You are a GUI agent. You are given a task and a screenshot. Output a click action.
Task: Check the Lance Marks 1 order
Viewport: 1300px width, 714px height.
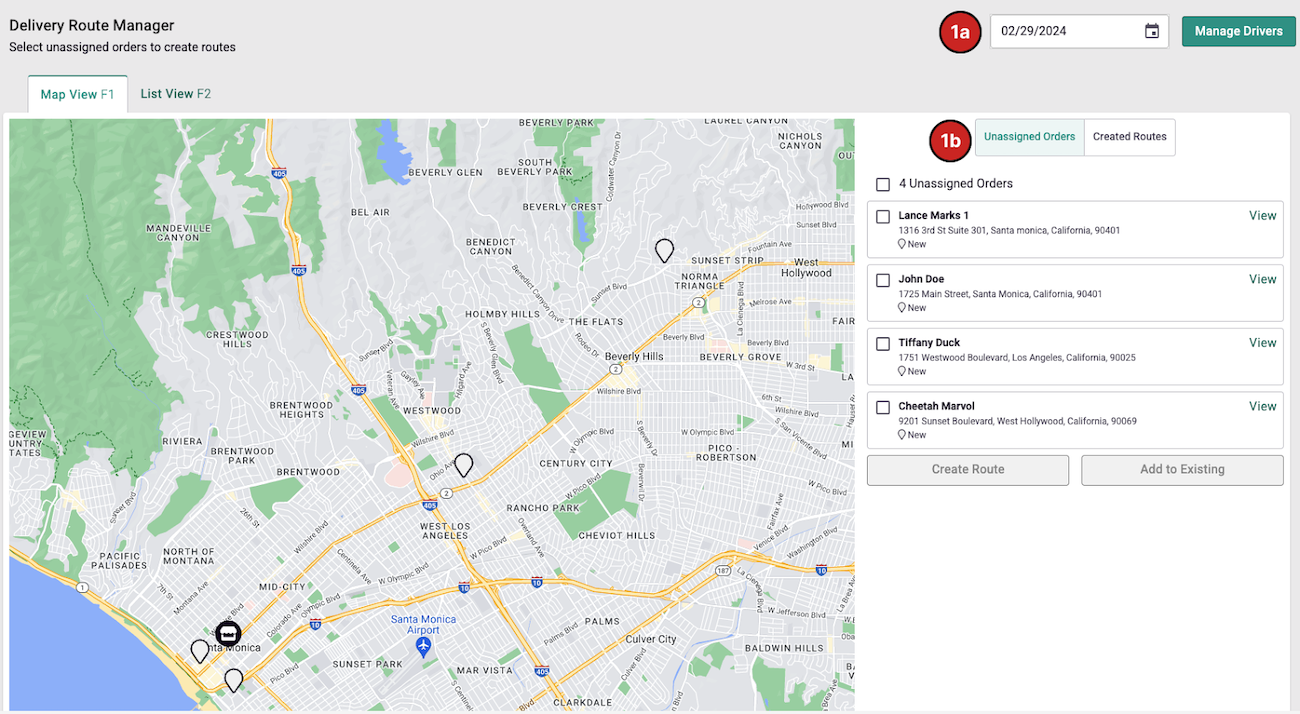pyautogui.click(x=883, y=216)
